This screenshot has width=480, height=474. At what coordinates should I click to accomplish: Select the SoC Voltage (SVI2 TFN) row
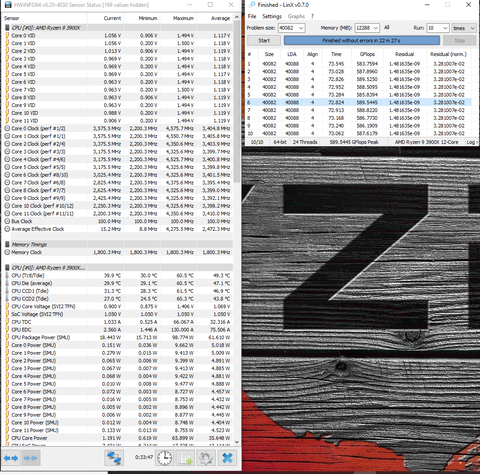coord(118,314)
